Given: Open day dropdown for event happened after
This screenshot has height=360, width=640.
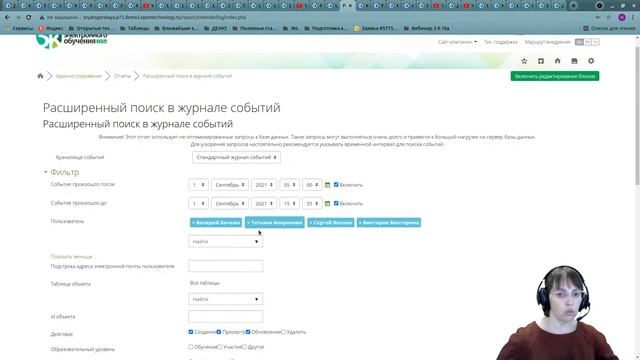Looking at the screenshot, I should 198,185.
